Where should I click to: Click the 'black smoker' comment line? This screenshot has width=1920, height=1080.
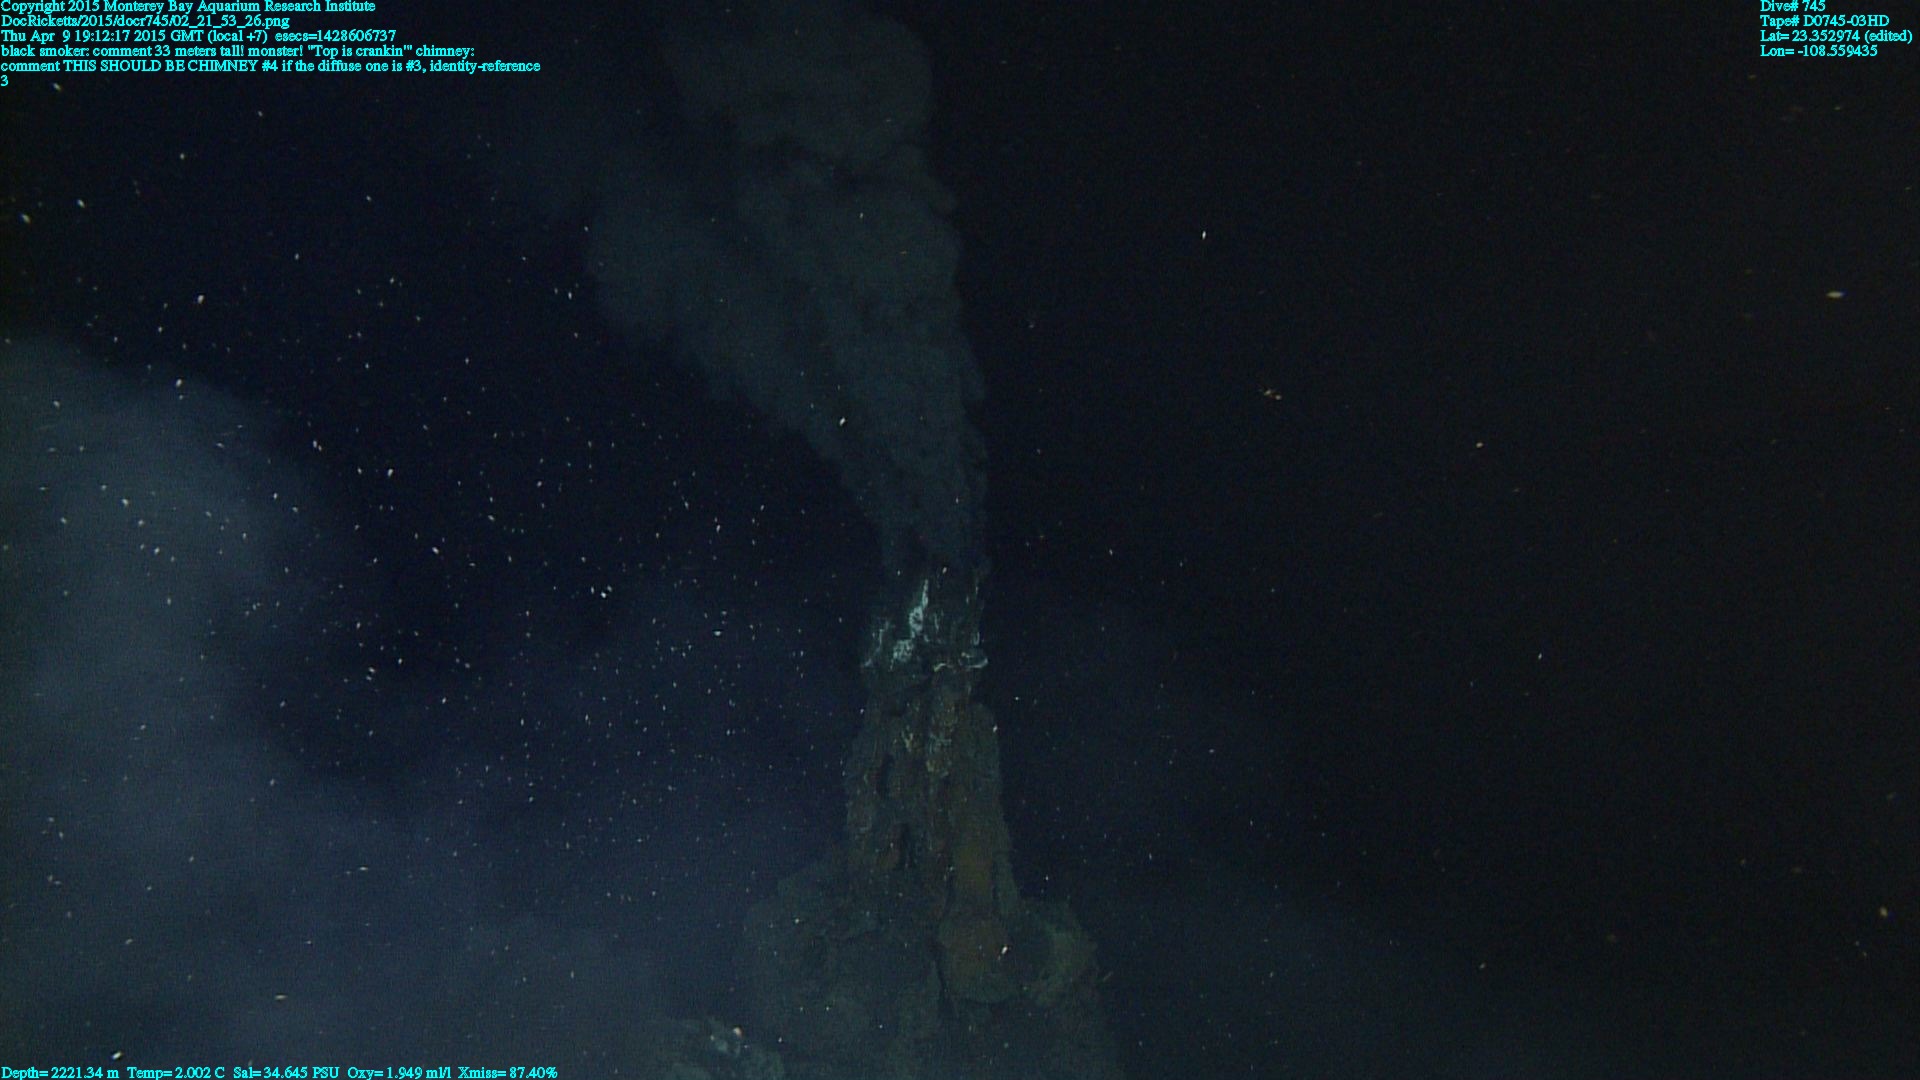tap(237, 51)
